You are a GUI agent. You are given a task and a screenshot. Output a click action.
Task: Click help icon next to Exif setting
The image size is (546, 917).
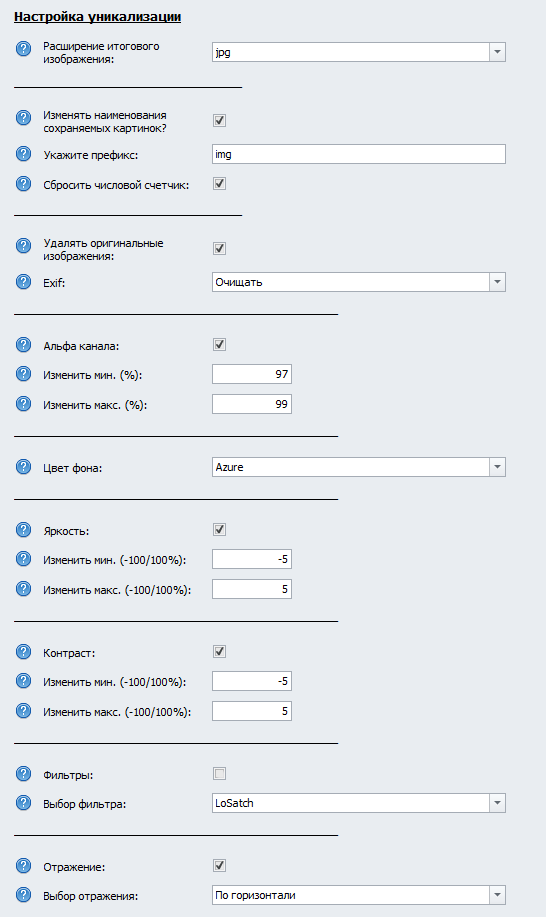tap(23, 282)
